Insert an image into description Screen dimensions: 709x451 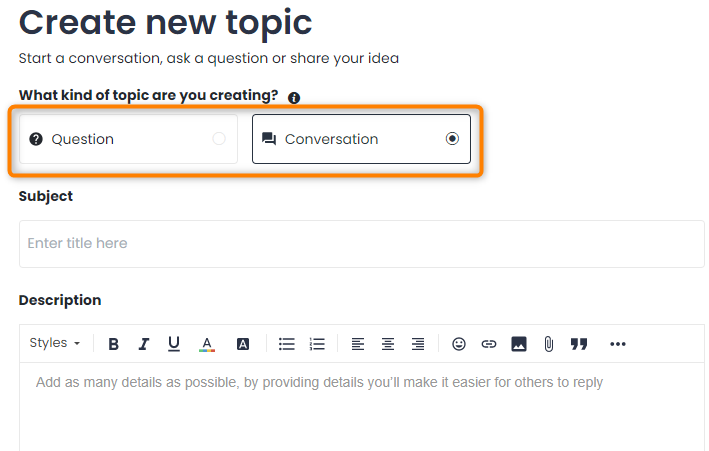tap(519, 344)
